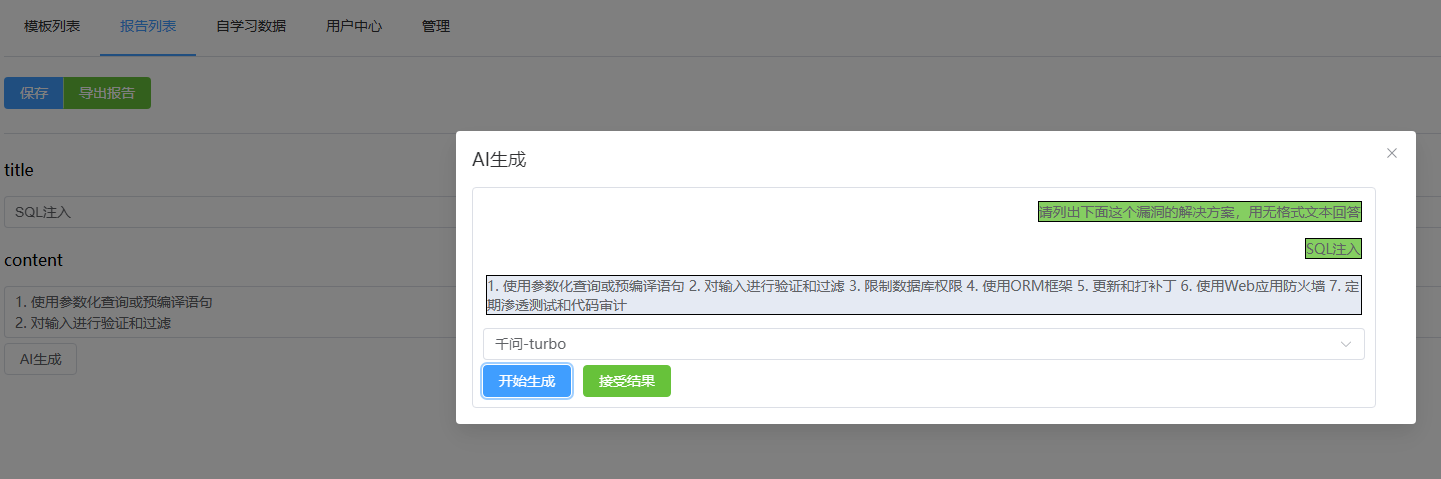1441x479 pixels.
Task: Switch to the 模板列表 tab
Action: tap(52, 27)
